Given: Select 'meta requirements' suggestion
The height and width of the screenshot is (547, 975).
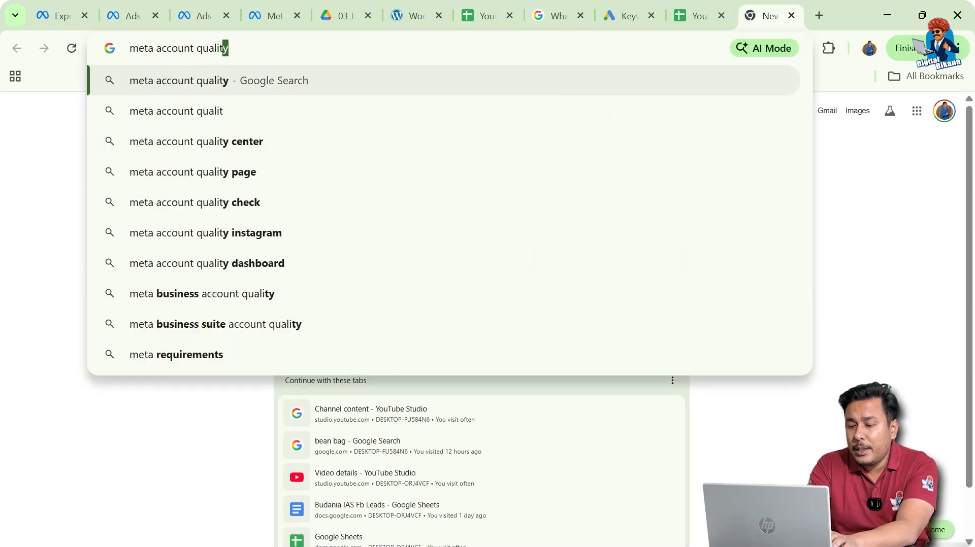Looking at the screenshot, I should coord(444,354).
